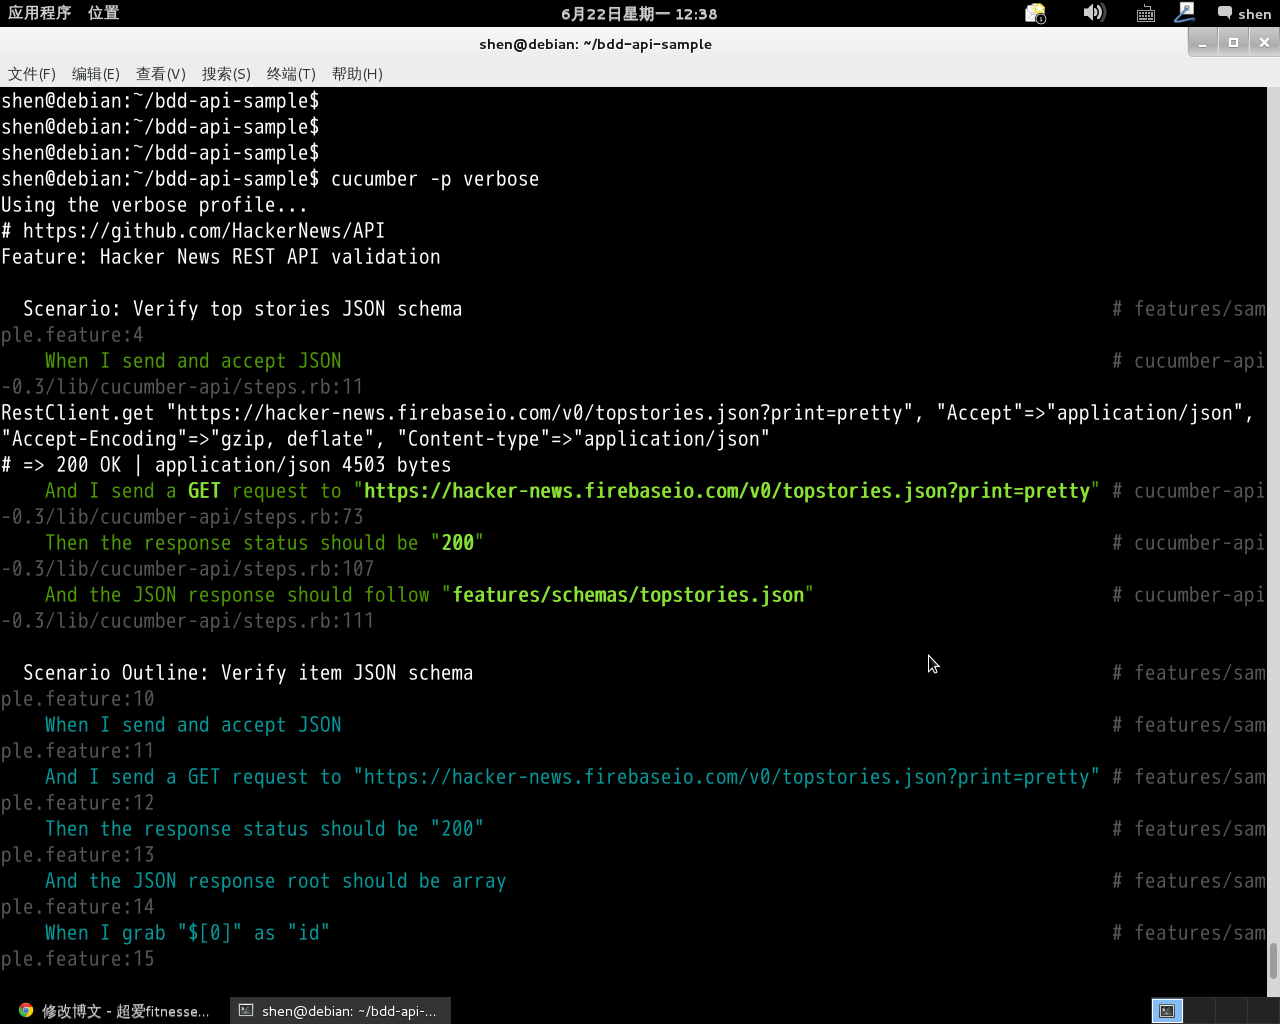Minimize the terminal window
Viewport: 1280px width, 1024px height.
pyautogui.click(x=1203, y=42)
